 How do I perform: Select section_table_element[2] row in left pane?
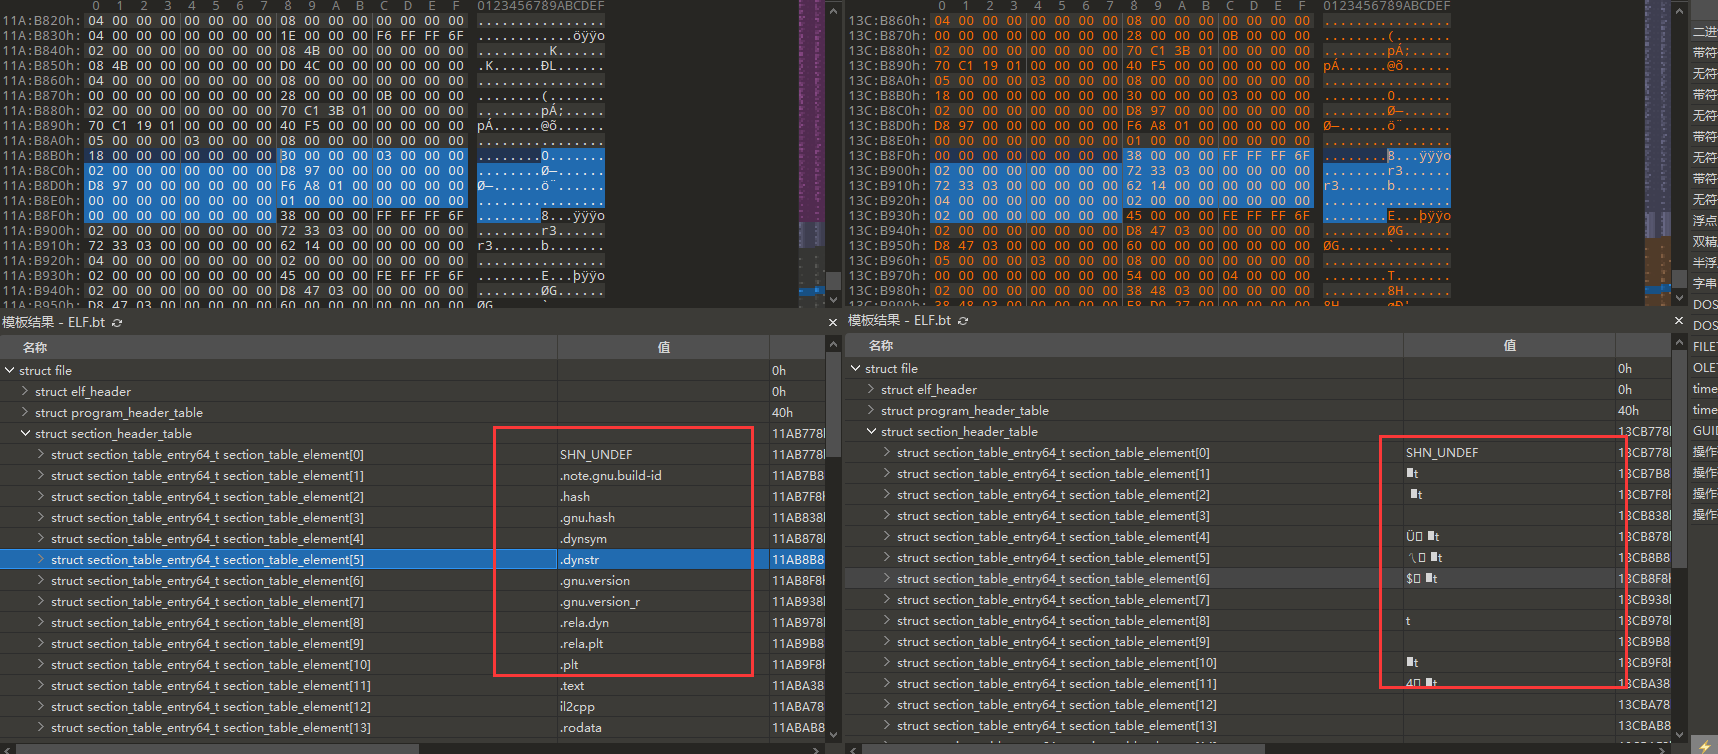pos(412,497)
